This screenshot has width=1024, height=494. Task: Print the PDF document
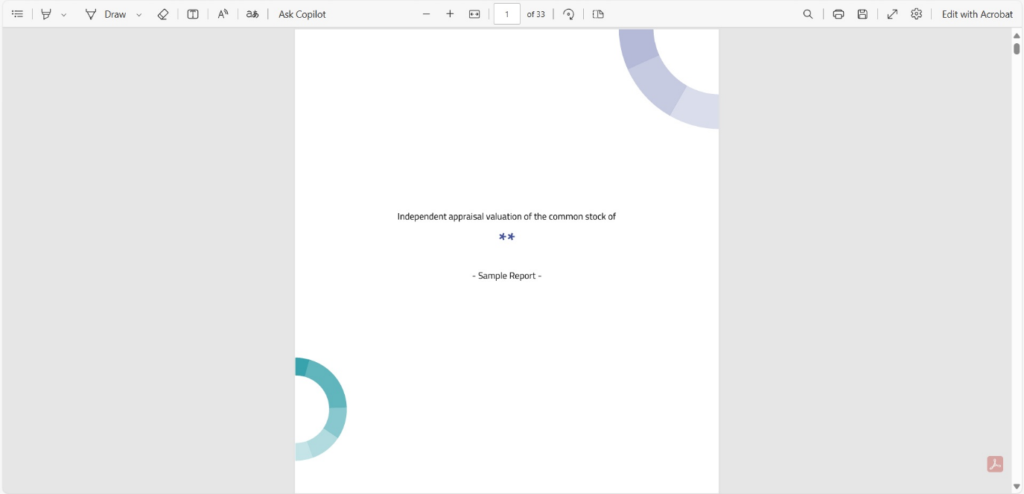[838, 14]
